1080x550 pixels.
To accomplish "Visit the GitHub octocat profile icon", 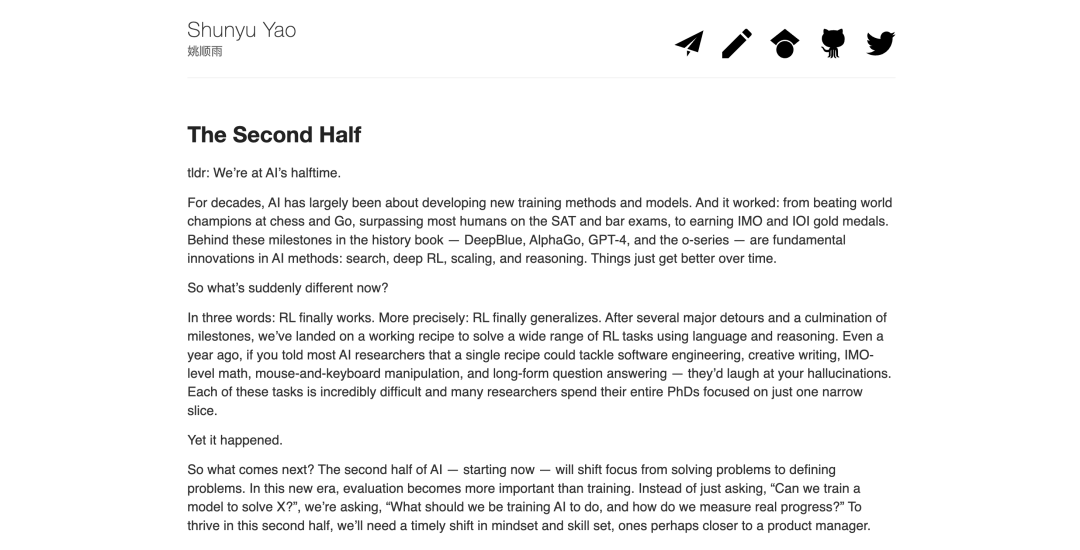I will pos(833,43).
